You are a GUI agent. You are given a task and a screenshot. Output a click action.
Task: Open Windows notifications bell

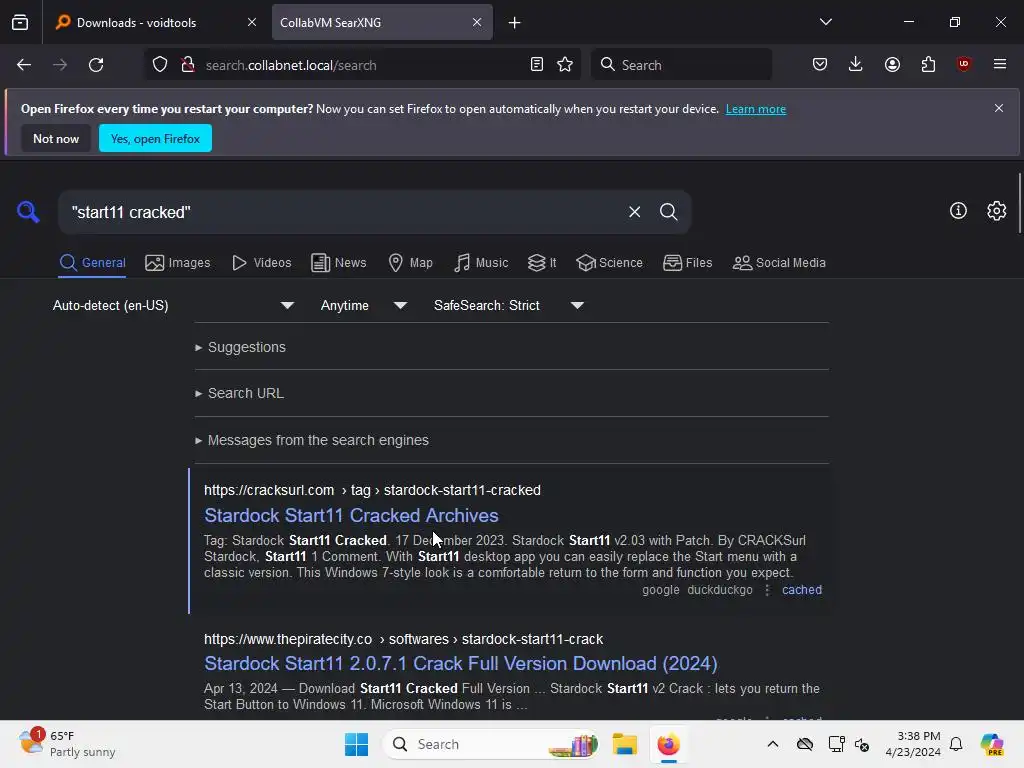(x=956, y=744)
